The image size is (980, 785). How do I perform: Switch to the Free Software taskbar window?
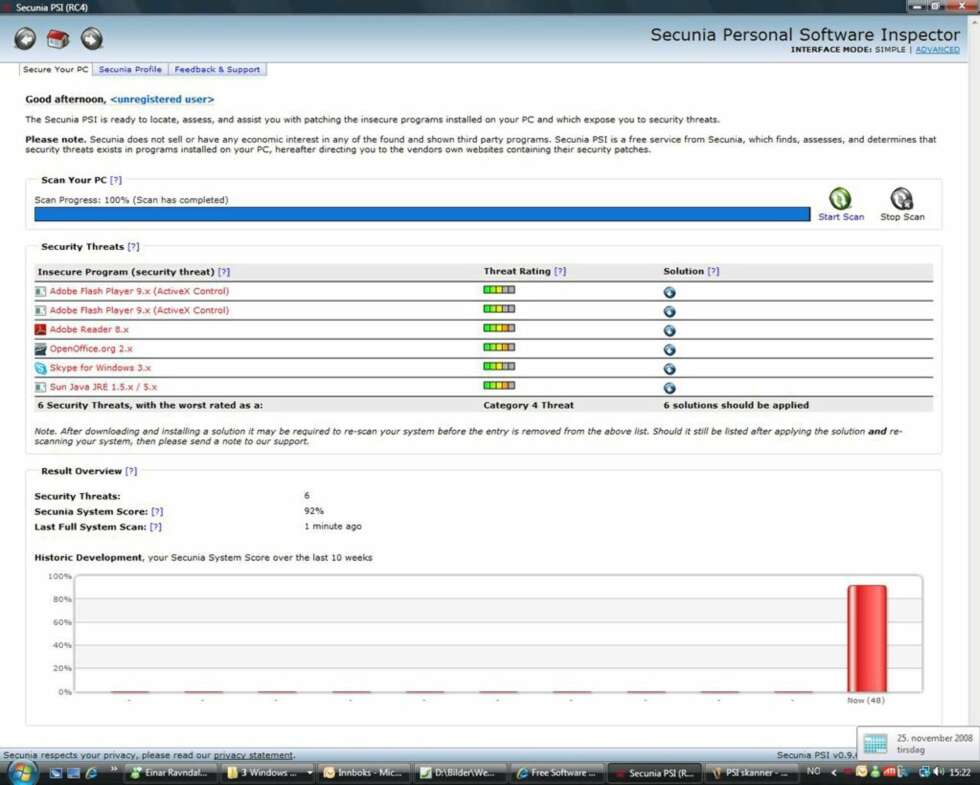pos(557,772)
